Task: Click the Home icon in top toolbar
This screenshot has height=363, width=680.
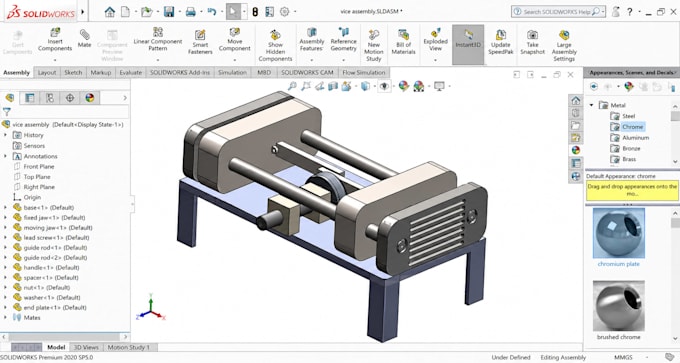Action: point(110,12)
